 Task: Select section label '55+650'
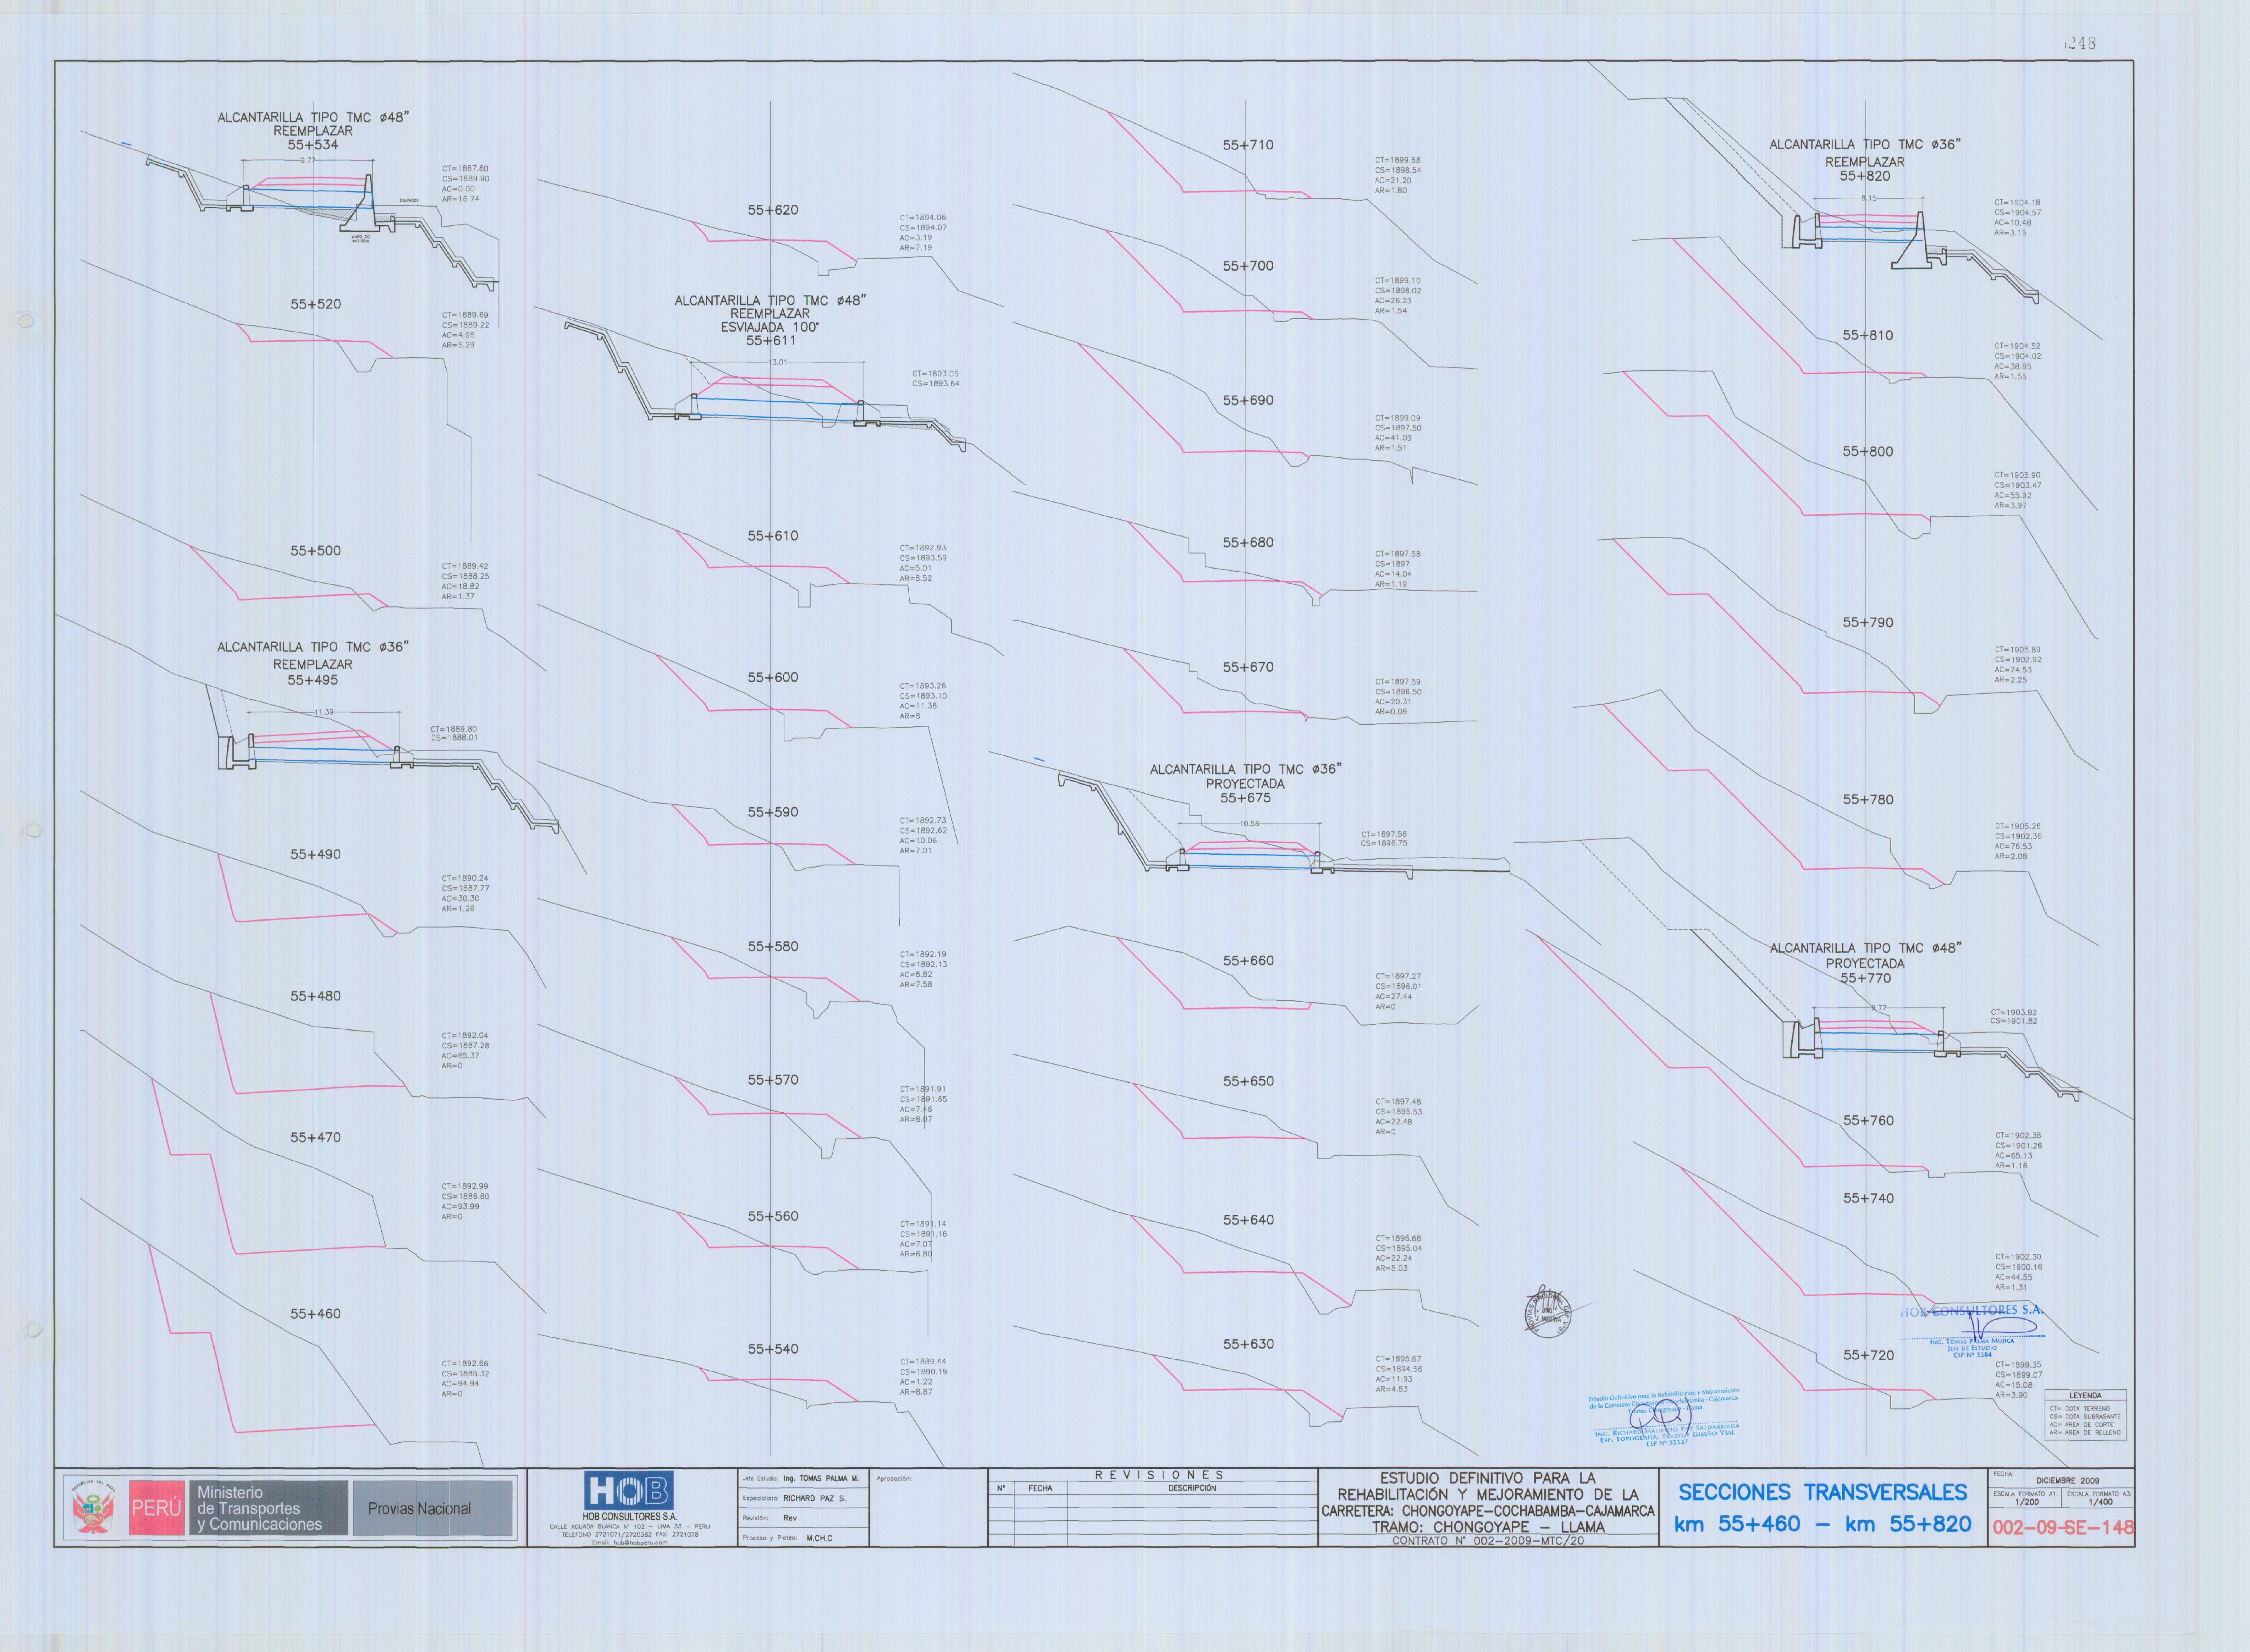click(1248, 1081)
